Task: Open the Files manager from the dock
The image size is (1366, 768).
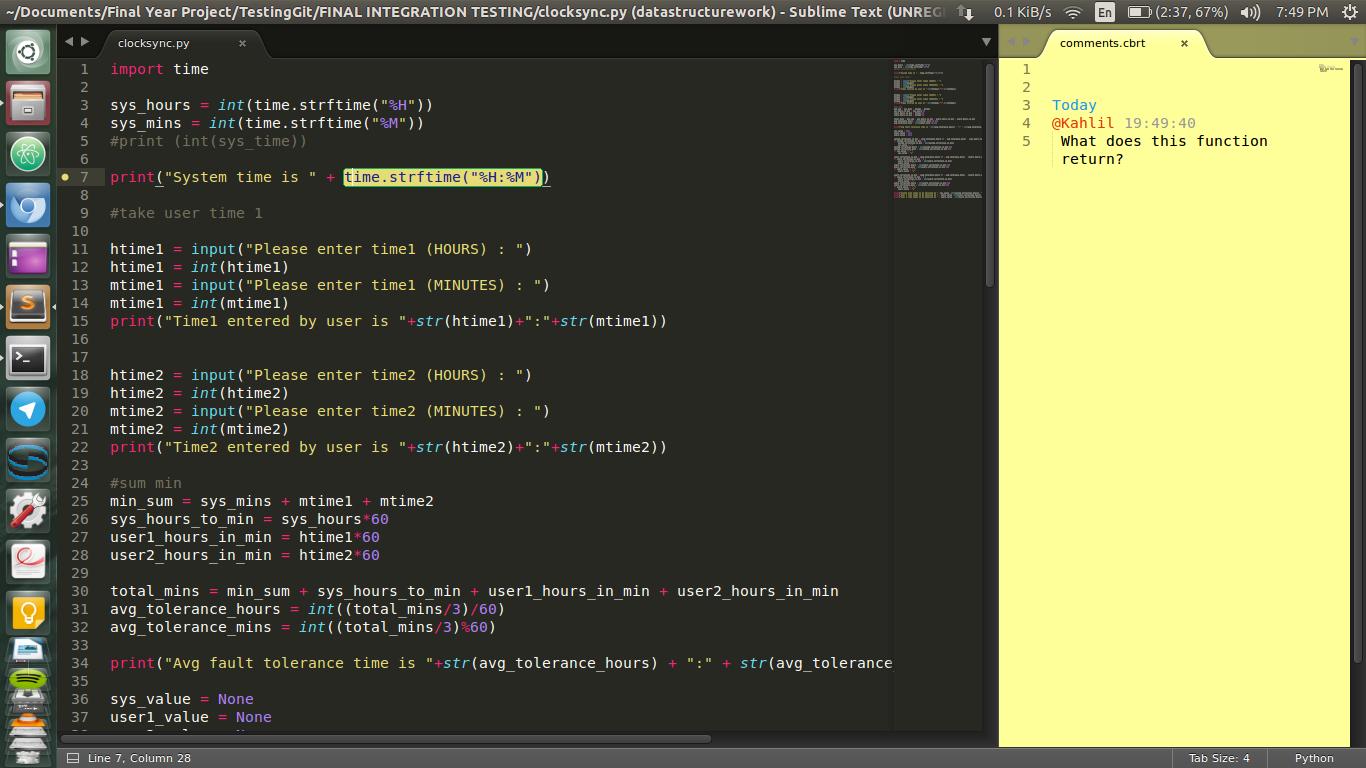Action: coord(28,103)
